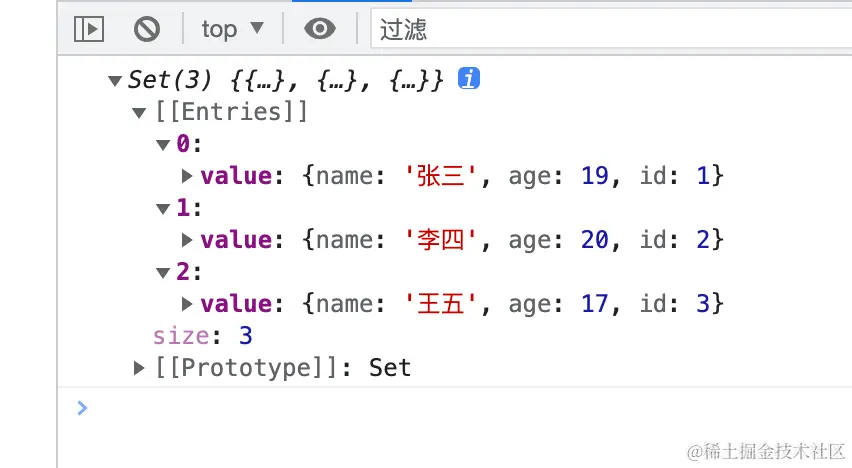
Task: Collapse entry 2 of the Set
Action: tap(163, 272)
